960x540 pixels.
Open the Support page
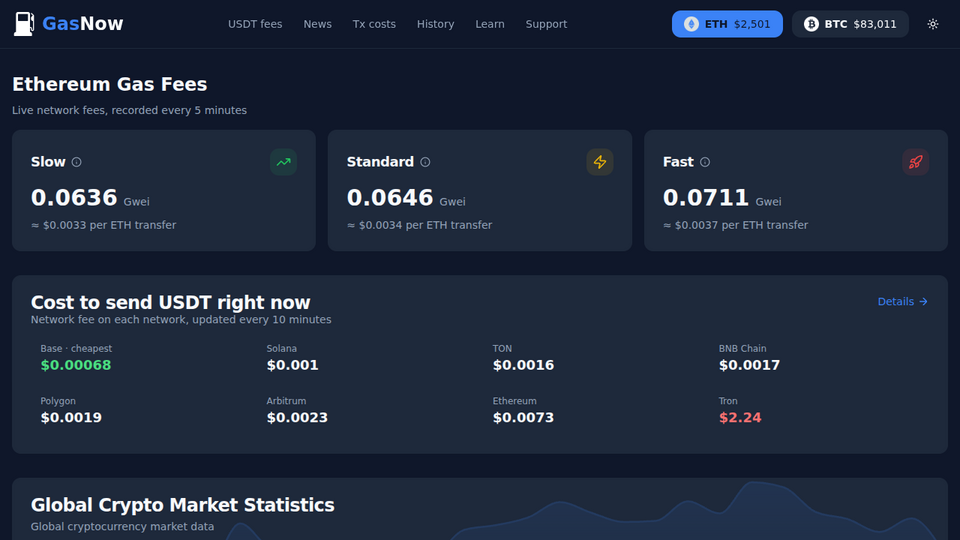tap(546, 24)
